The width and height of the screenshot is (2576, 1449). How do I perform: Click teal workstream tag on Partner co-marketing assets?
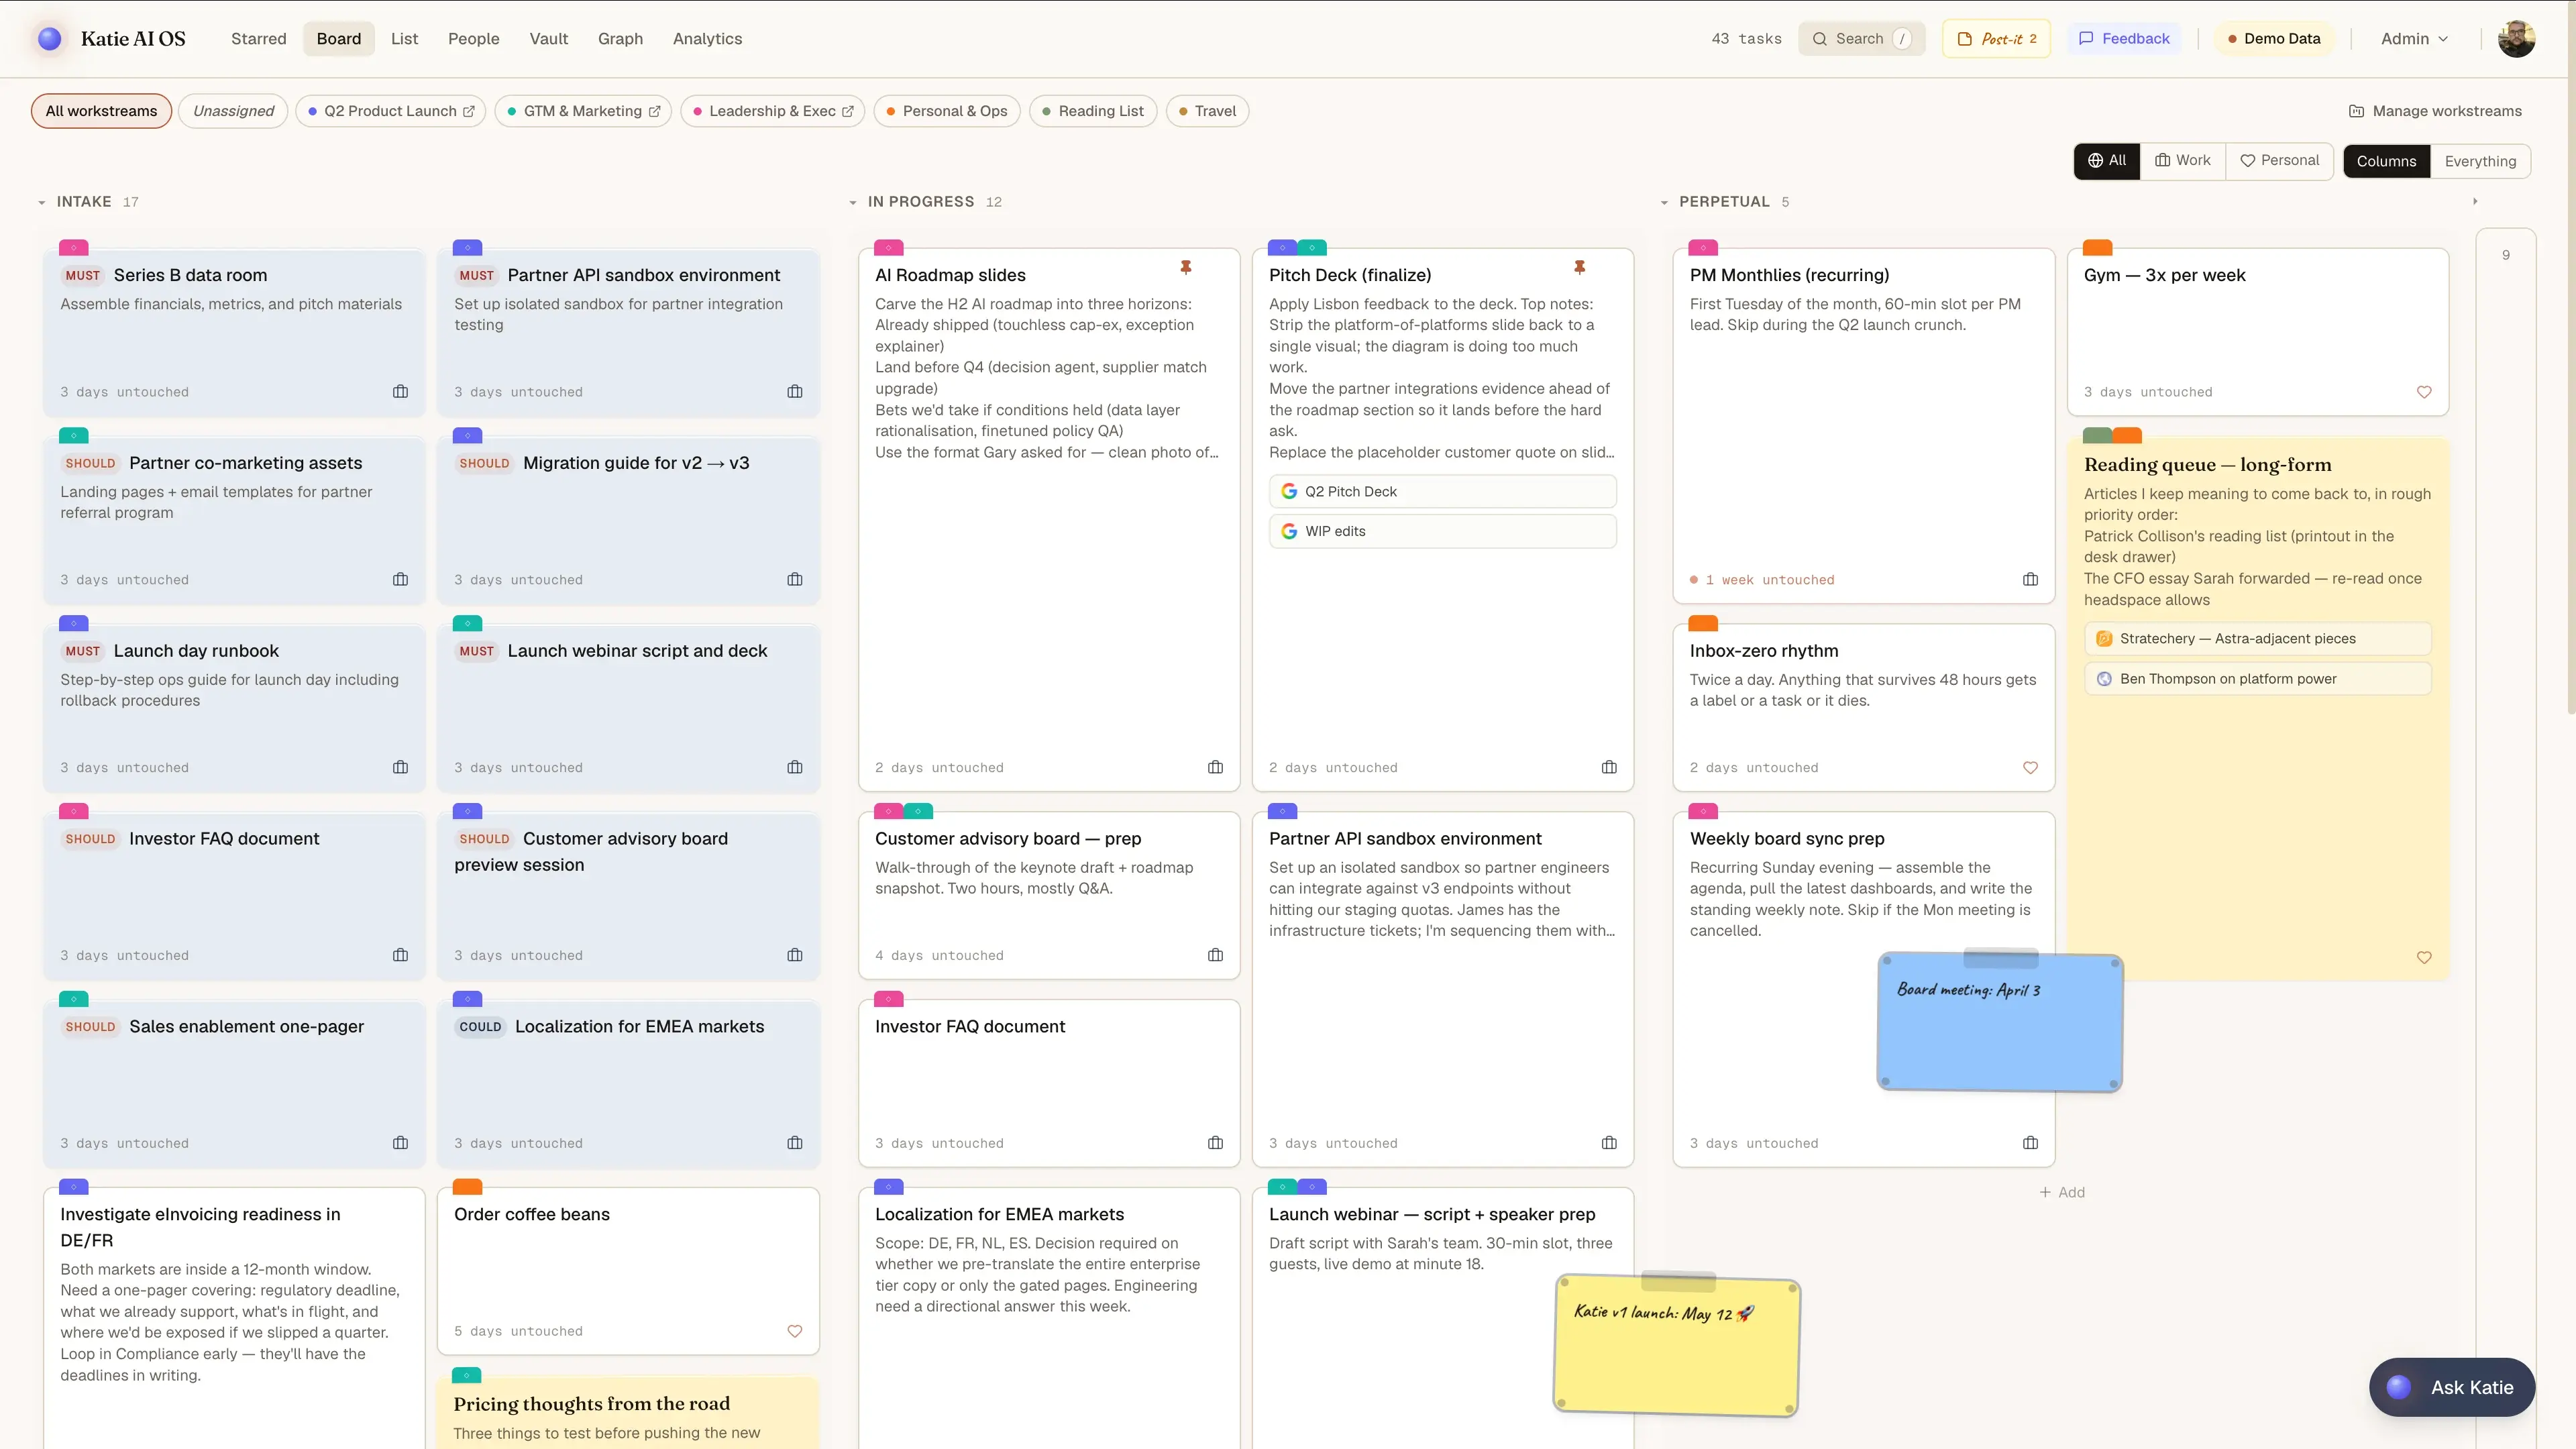[74, 435]
